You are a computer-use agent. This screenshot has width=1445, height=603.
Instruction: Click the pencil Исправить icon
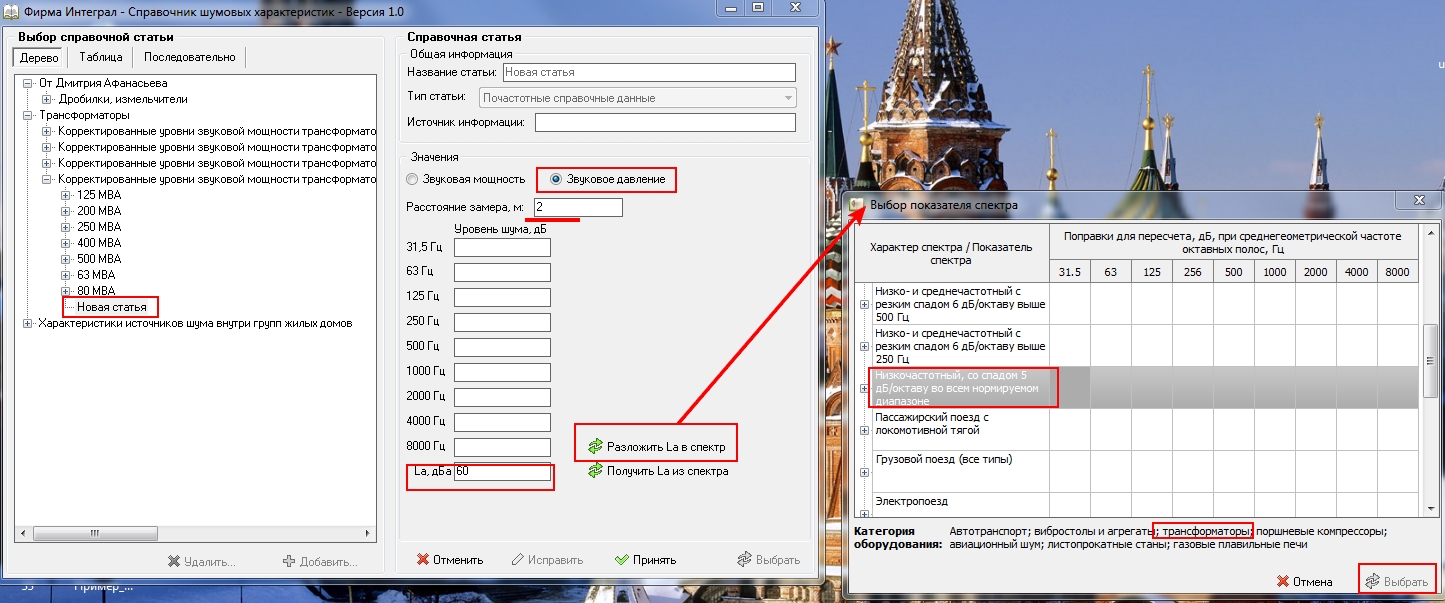[518, 560]
